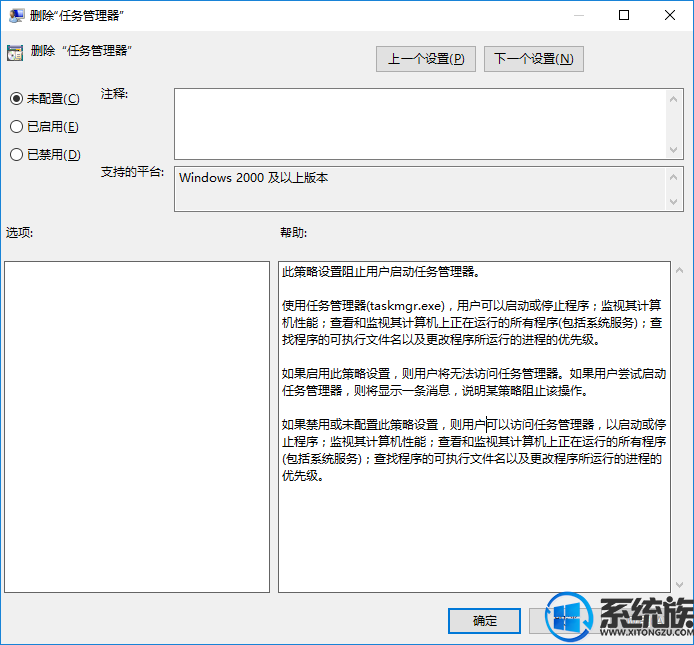Click the supported platform box scroll down arrow
The height and width of the screenshot is (645, 694).
(x=674, y=202)
